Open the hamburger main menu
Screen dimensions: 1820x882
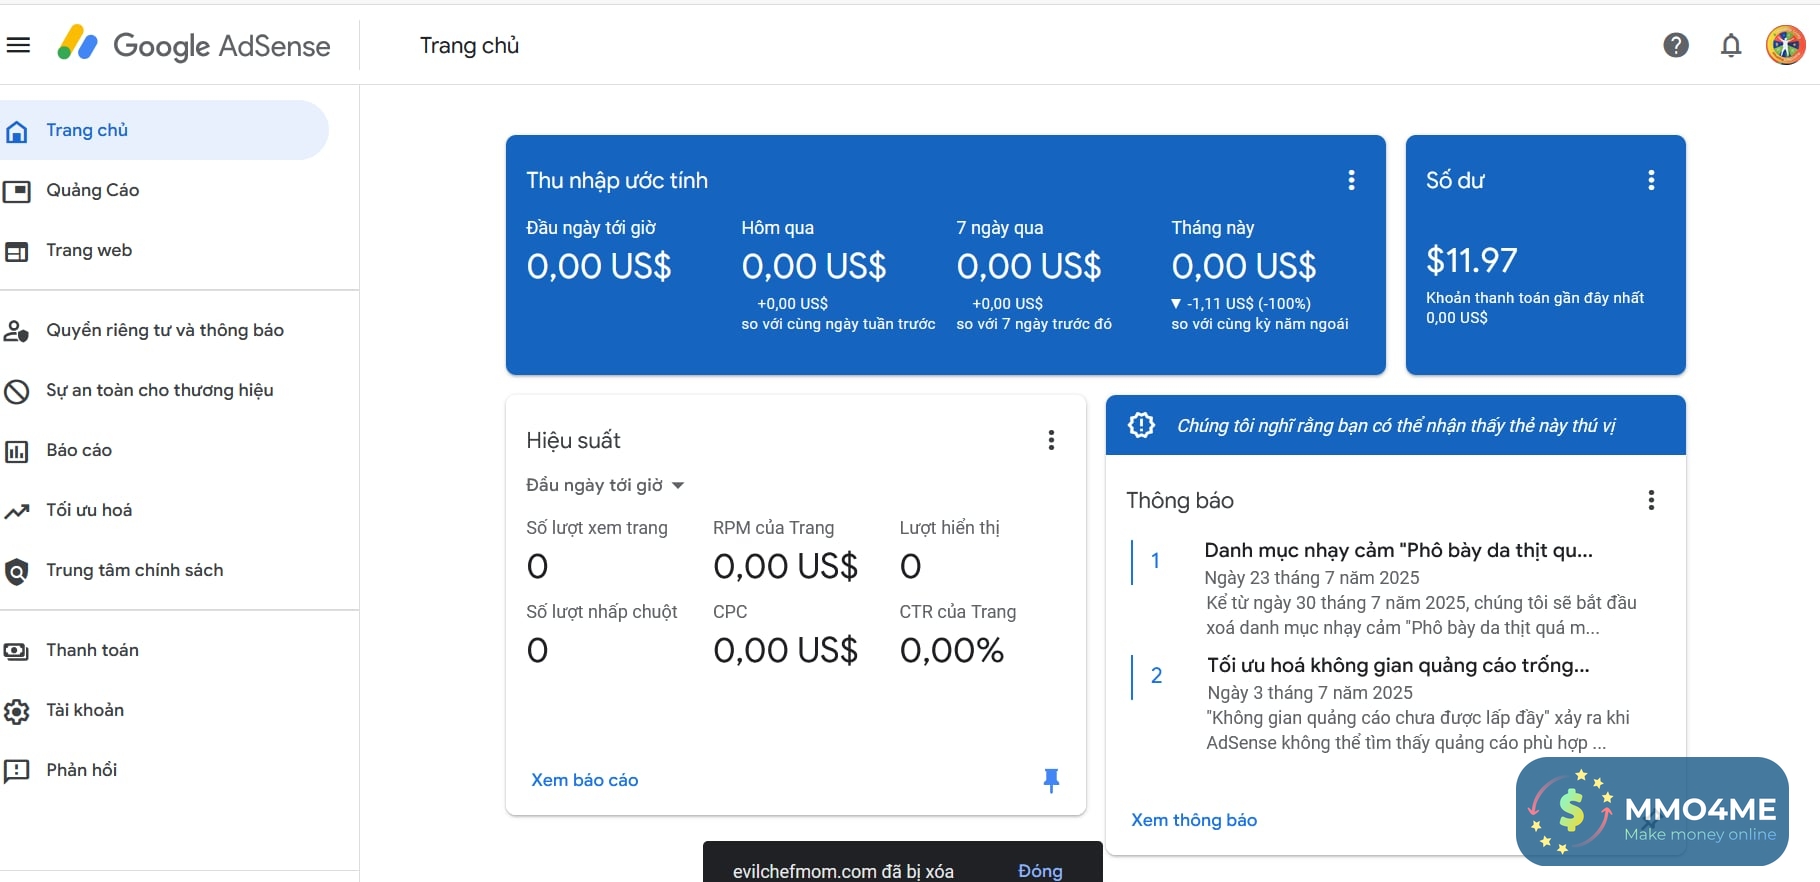tap(18, 45)
